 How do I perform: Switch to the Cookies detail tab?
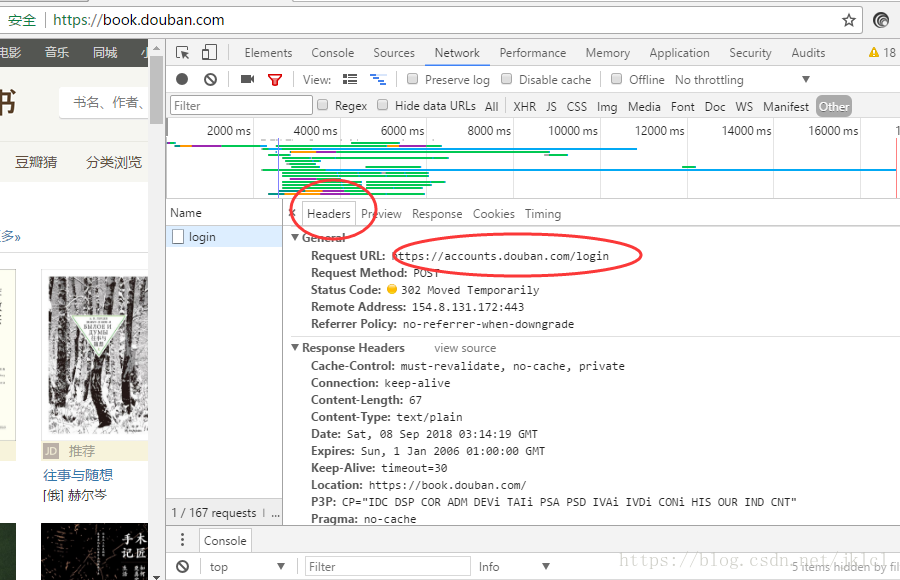tap(494, 214)
